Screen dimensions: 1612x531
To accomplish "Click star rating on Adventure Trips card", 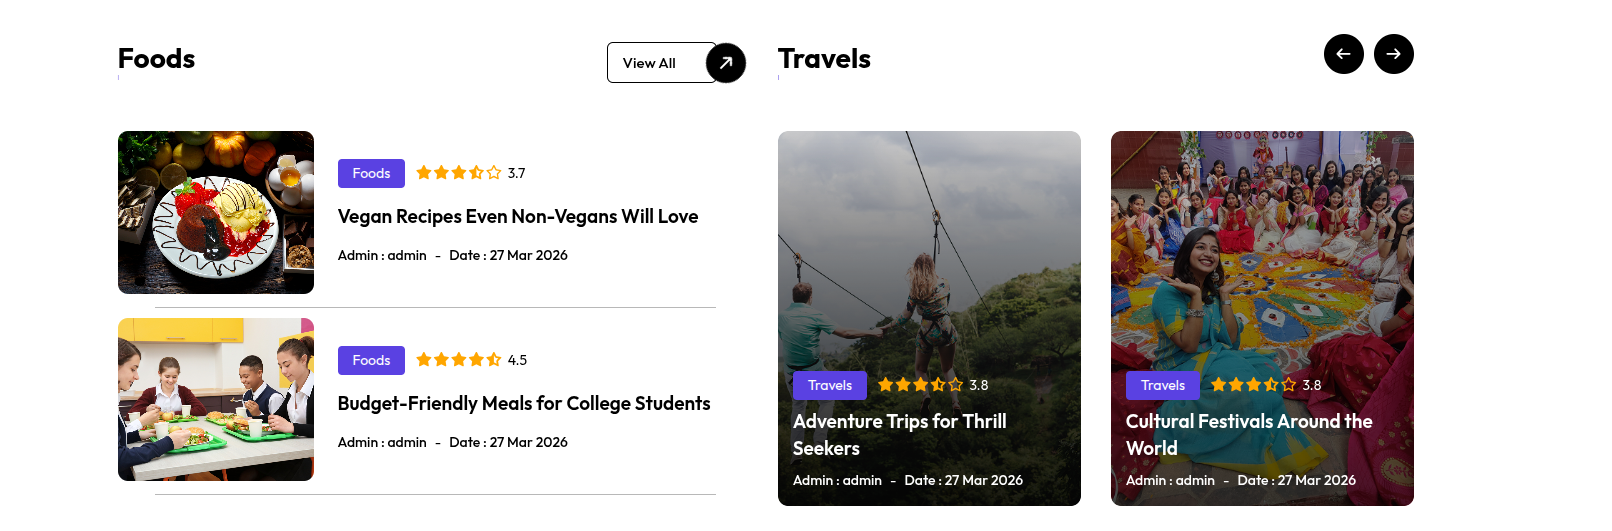I will [x=920, y=385].
